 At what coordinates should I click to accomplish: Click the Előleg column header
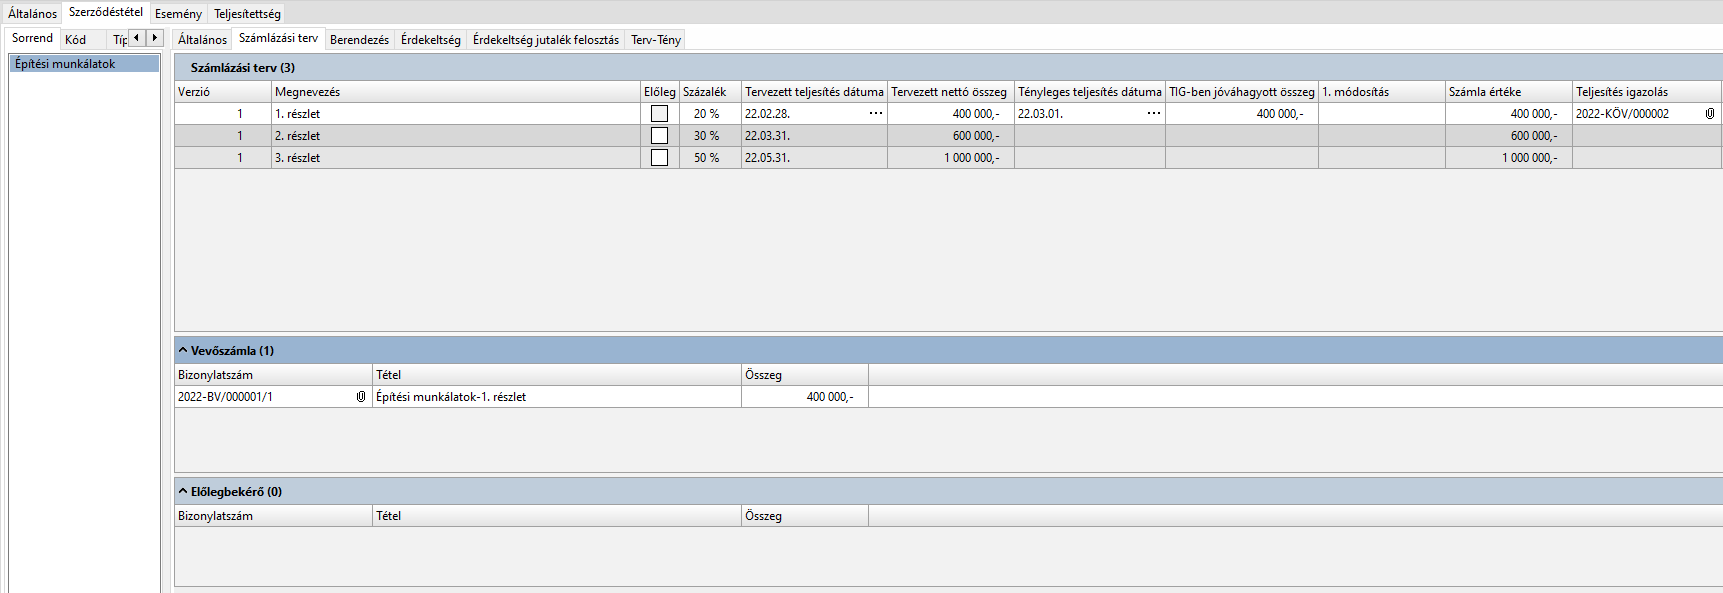(660, 92)
